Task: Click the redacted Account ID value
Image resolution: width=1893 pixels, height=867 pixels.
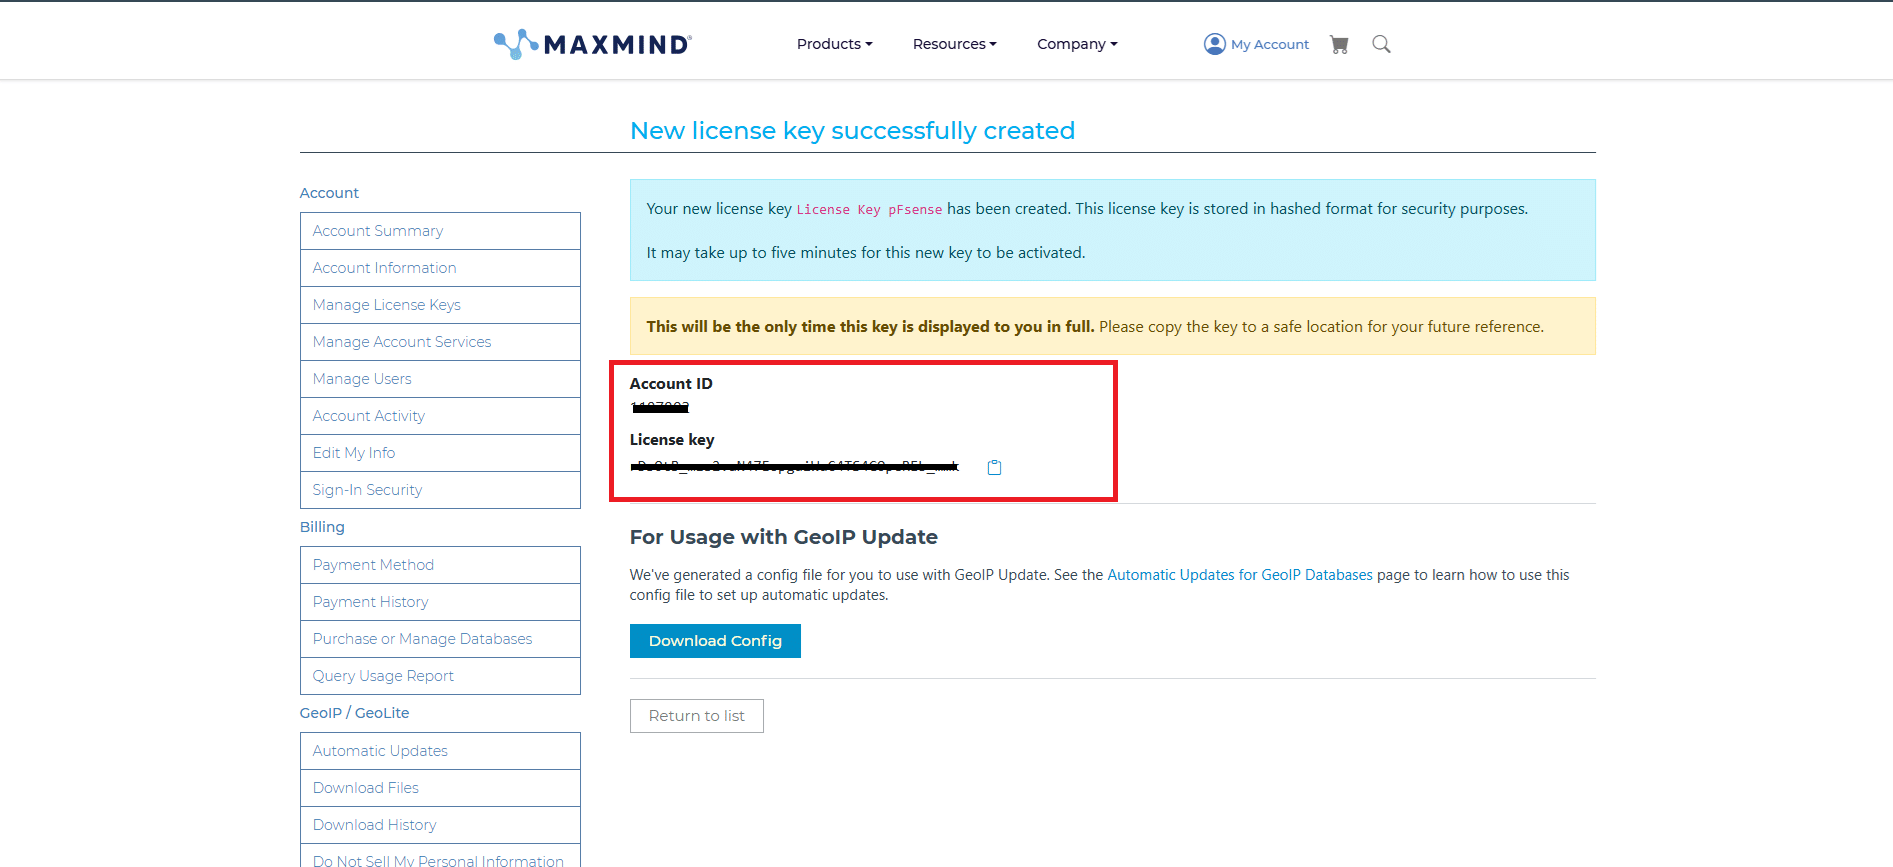Action: pos(660,408)
